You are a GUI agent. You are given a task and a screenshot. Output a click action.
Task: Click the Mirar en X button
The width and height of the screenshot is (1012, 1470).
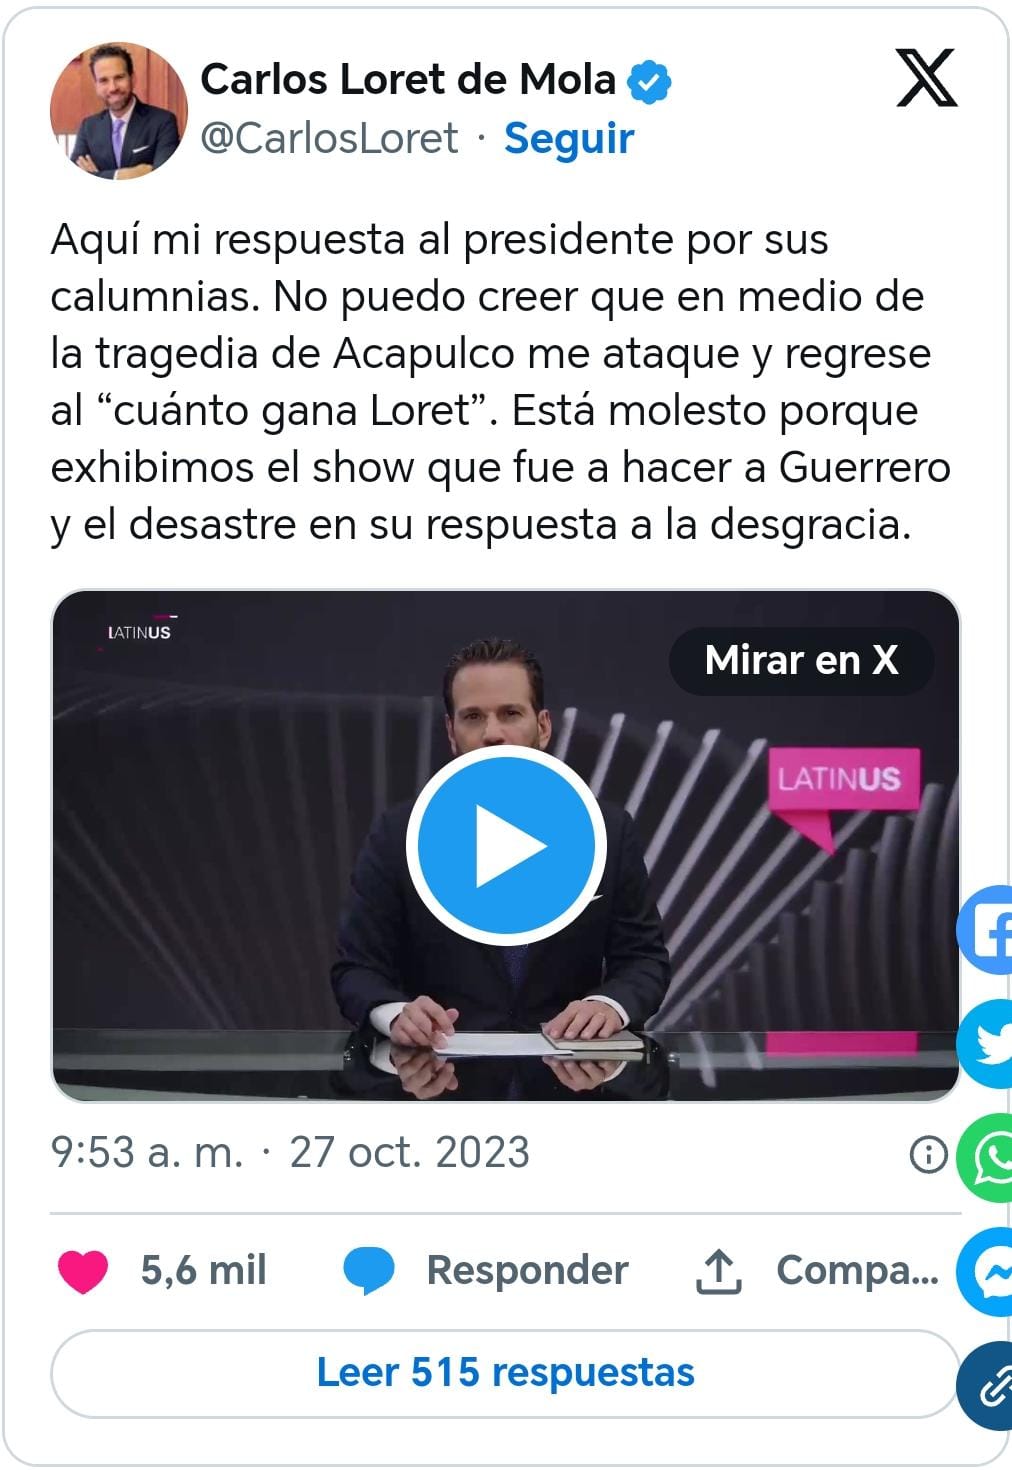(x=801, y=660)
